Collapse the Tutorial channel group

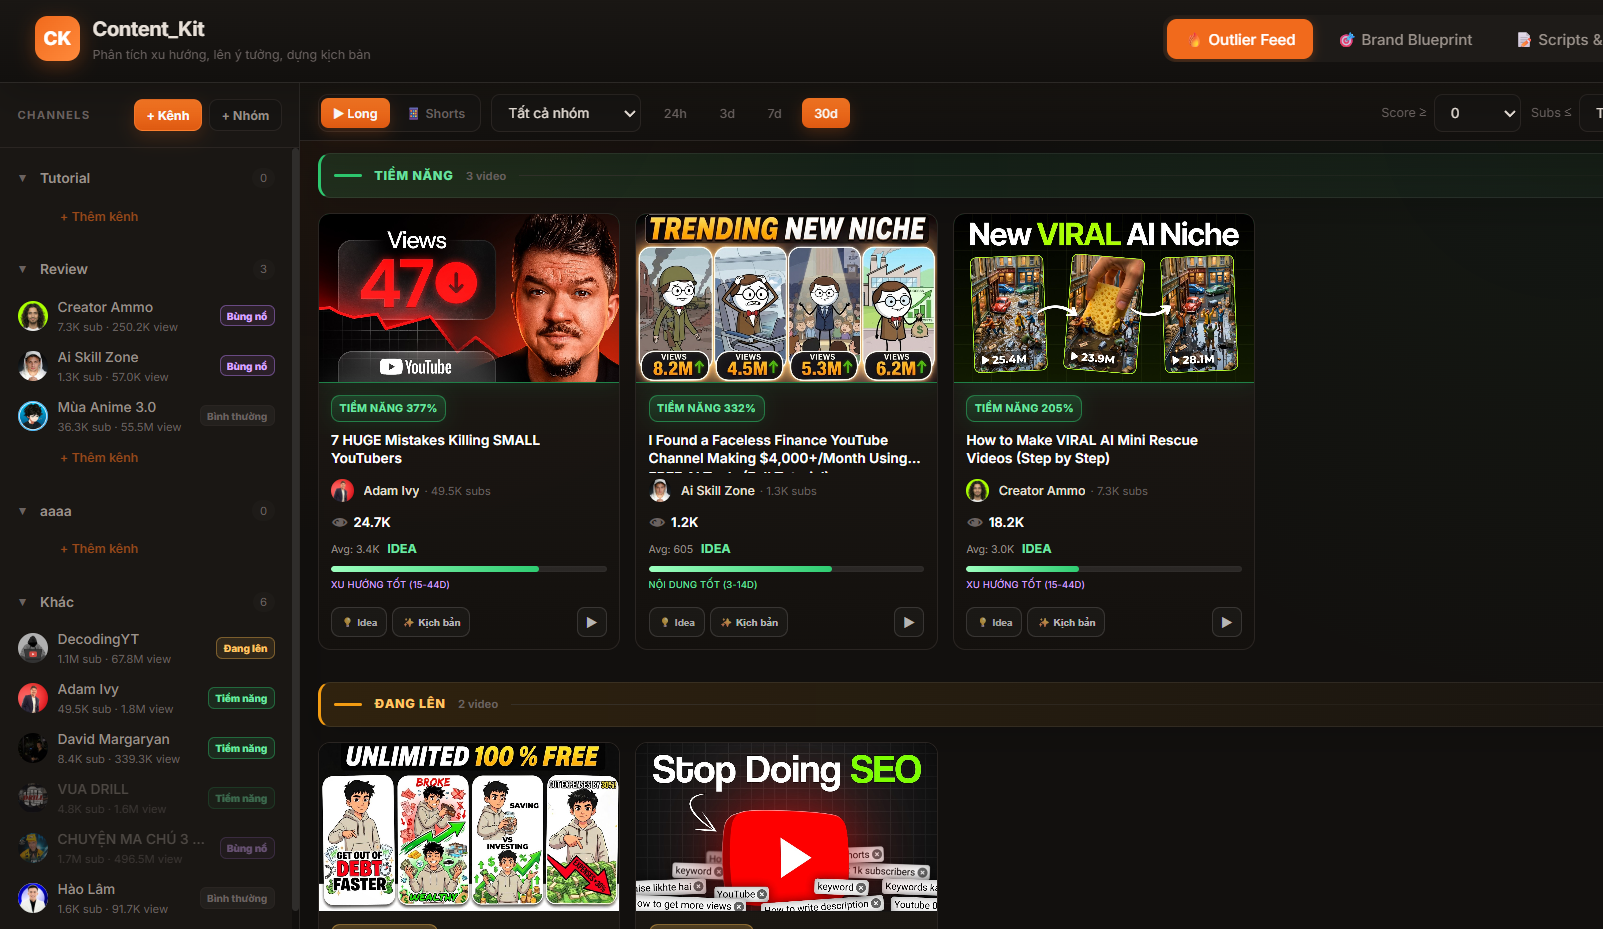22,178
